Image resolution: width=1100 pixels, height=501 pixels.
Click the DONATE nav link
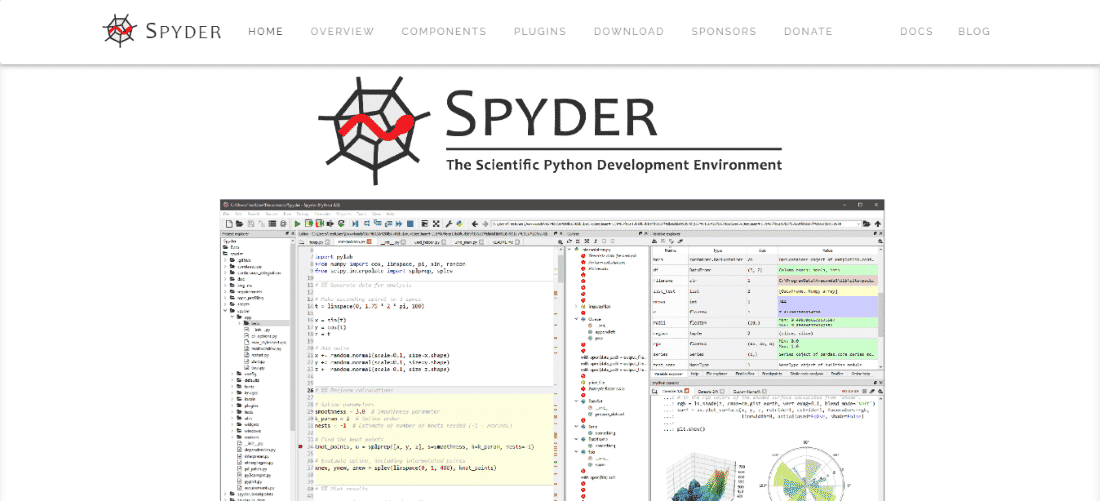[807, 32]
